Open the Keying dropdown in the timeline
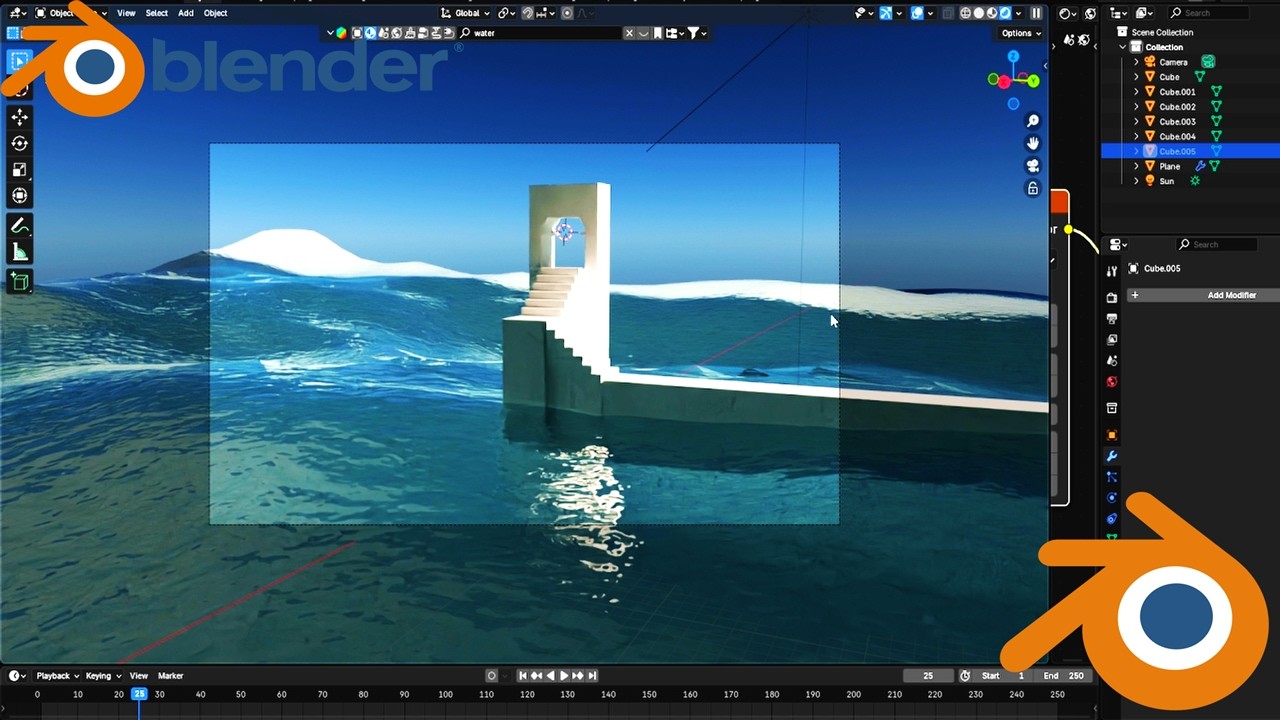The width and height of the screenshot is (1280, 720). 103,676
